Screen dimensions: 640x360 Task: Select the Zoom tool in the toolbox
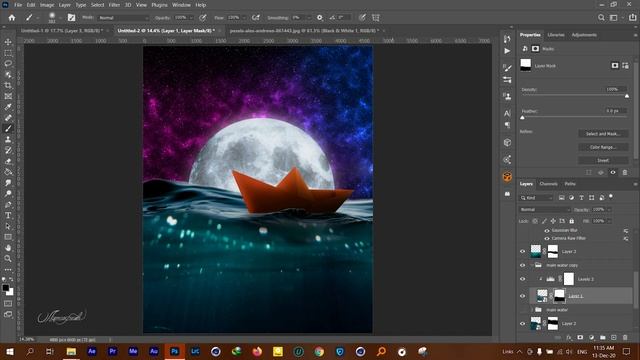pos(8,258)
